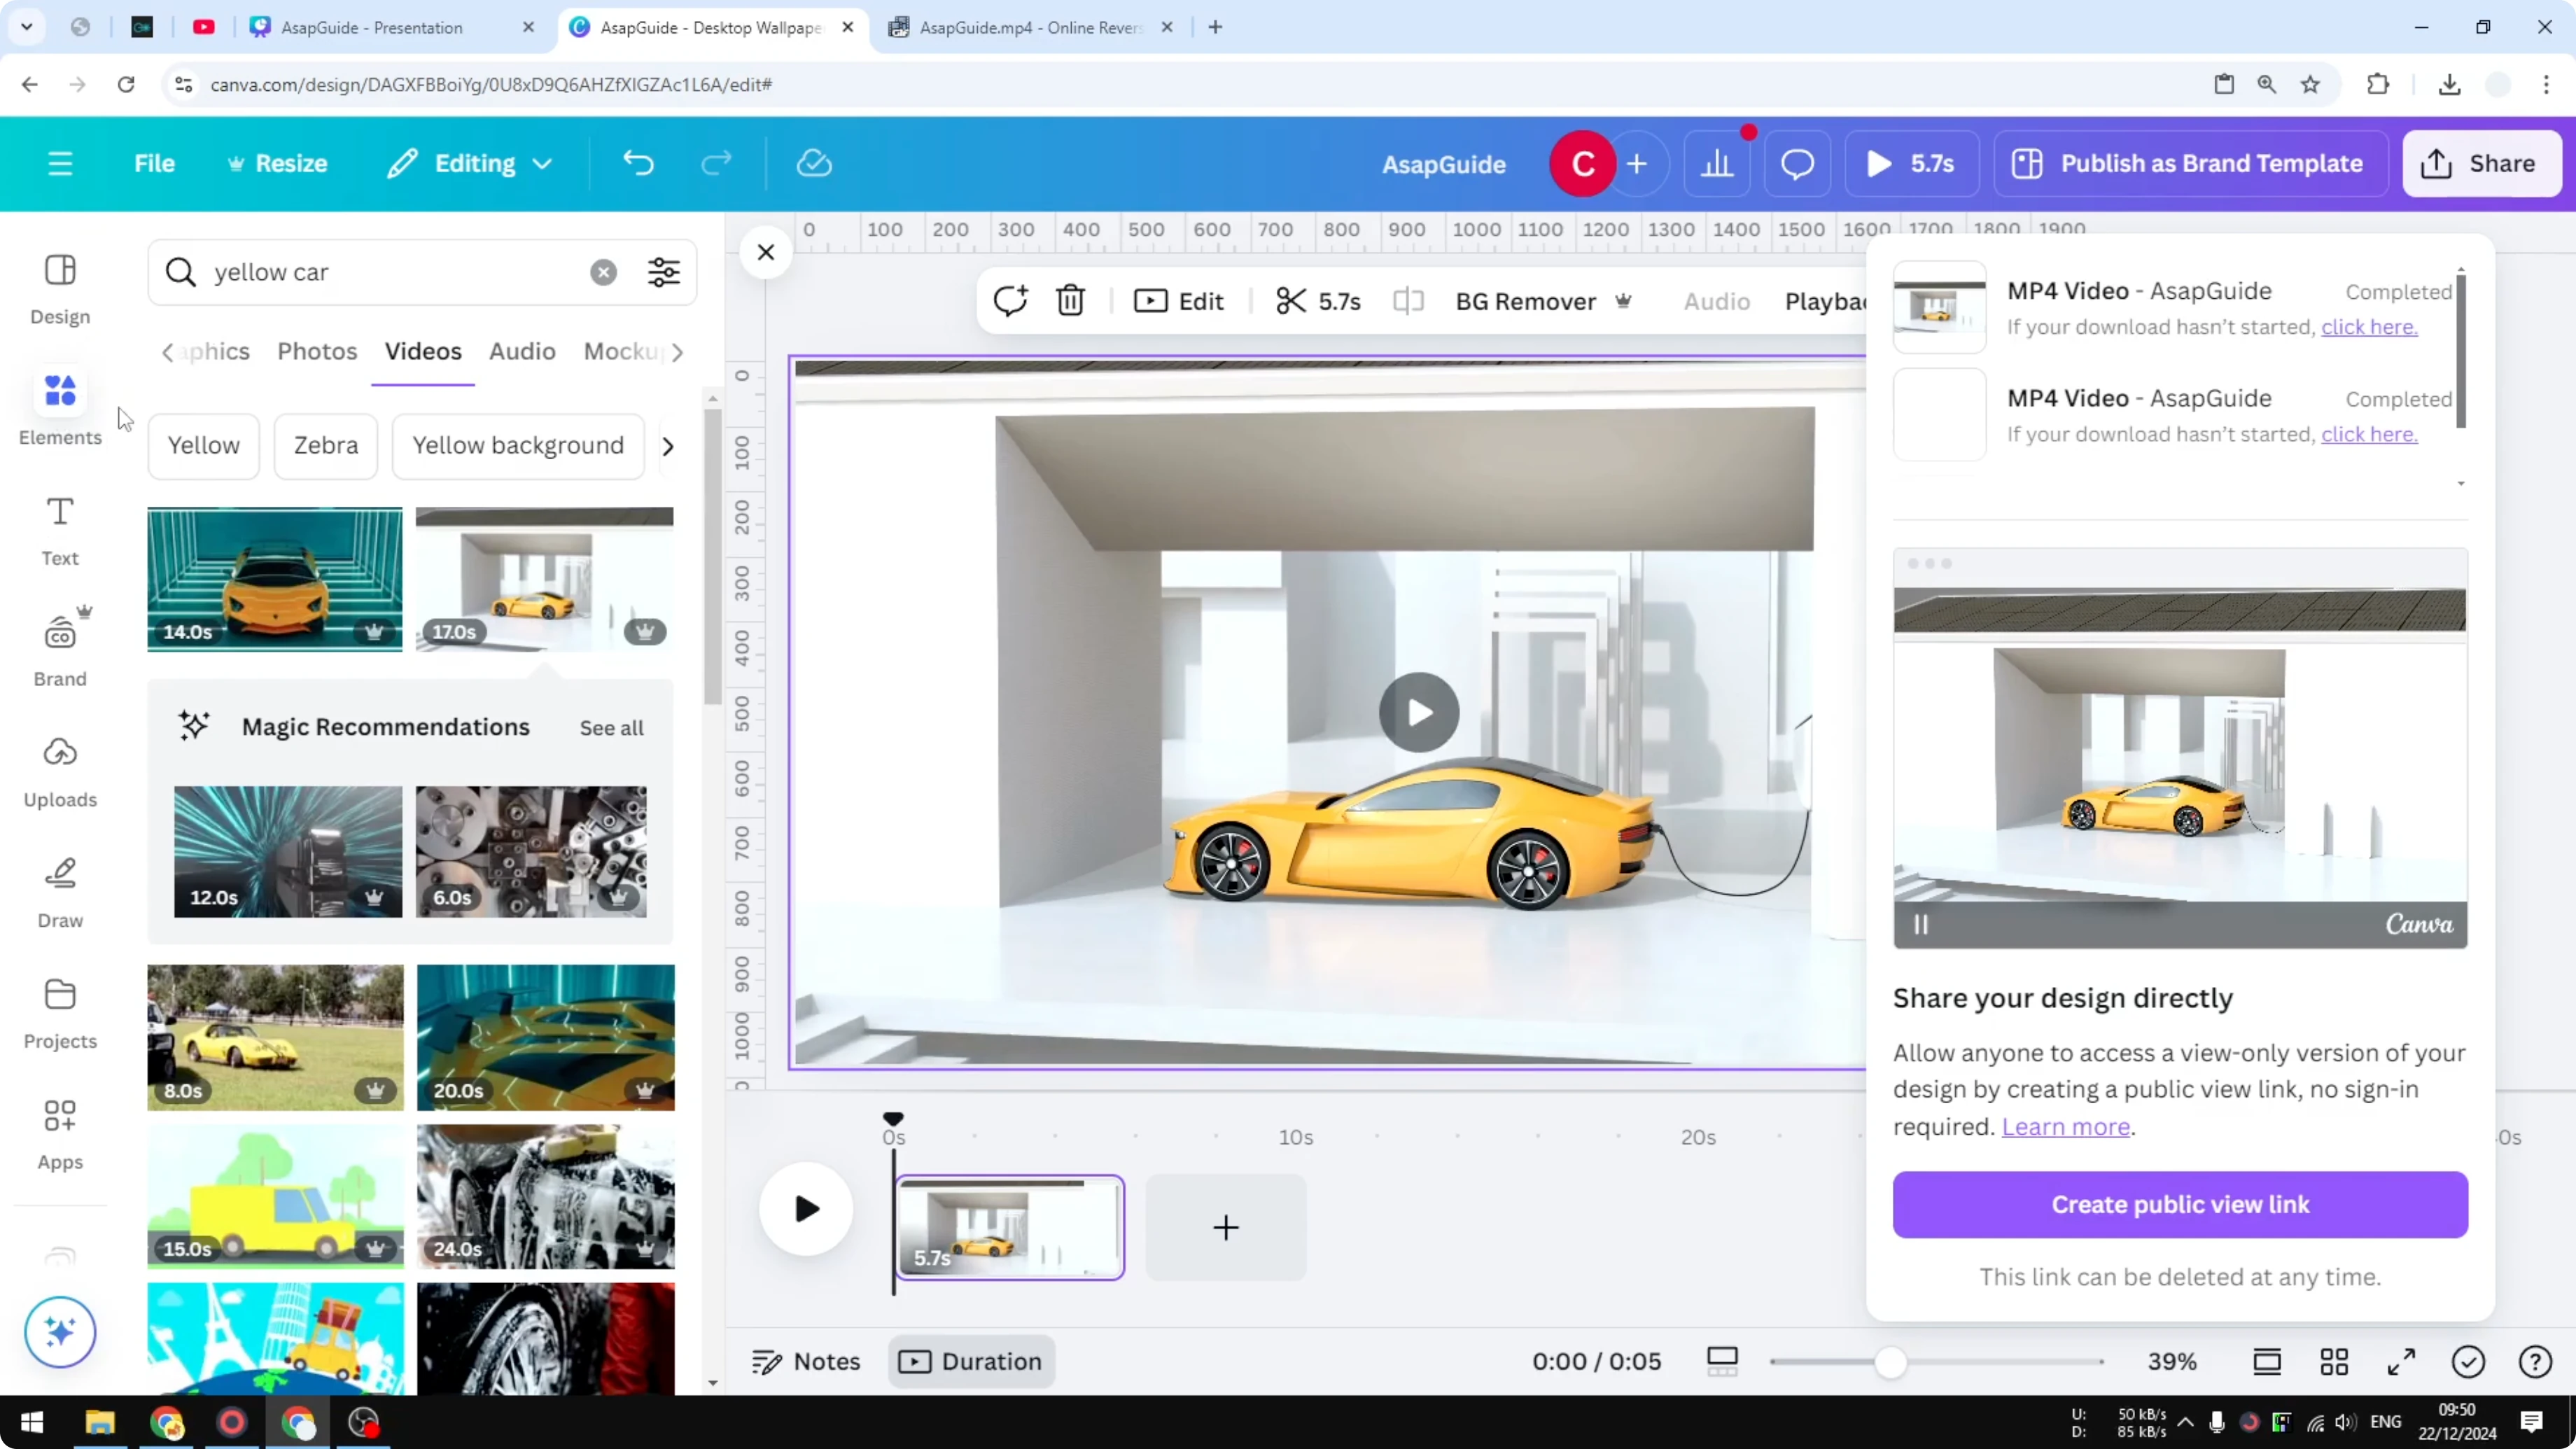Open the File menu
The width and height of the screenshot is (2576, 1449).
click(155, 163)
